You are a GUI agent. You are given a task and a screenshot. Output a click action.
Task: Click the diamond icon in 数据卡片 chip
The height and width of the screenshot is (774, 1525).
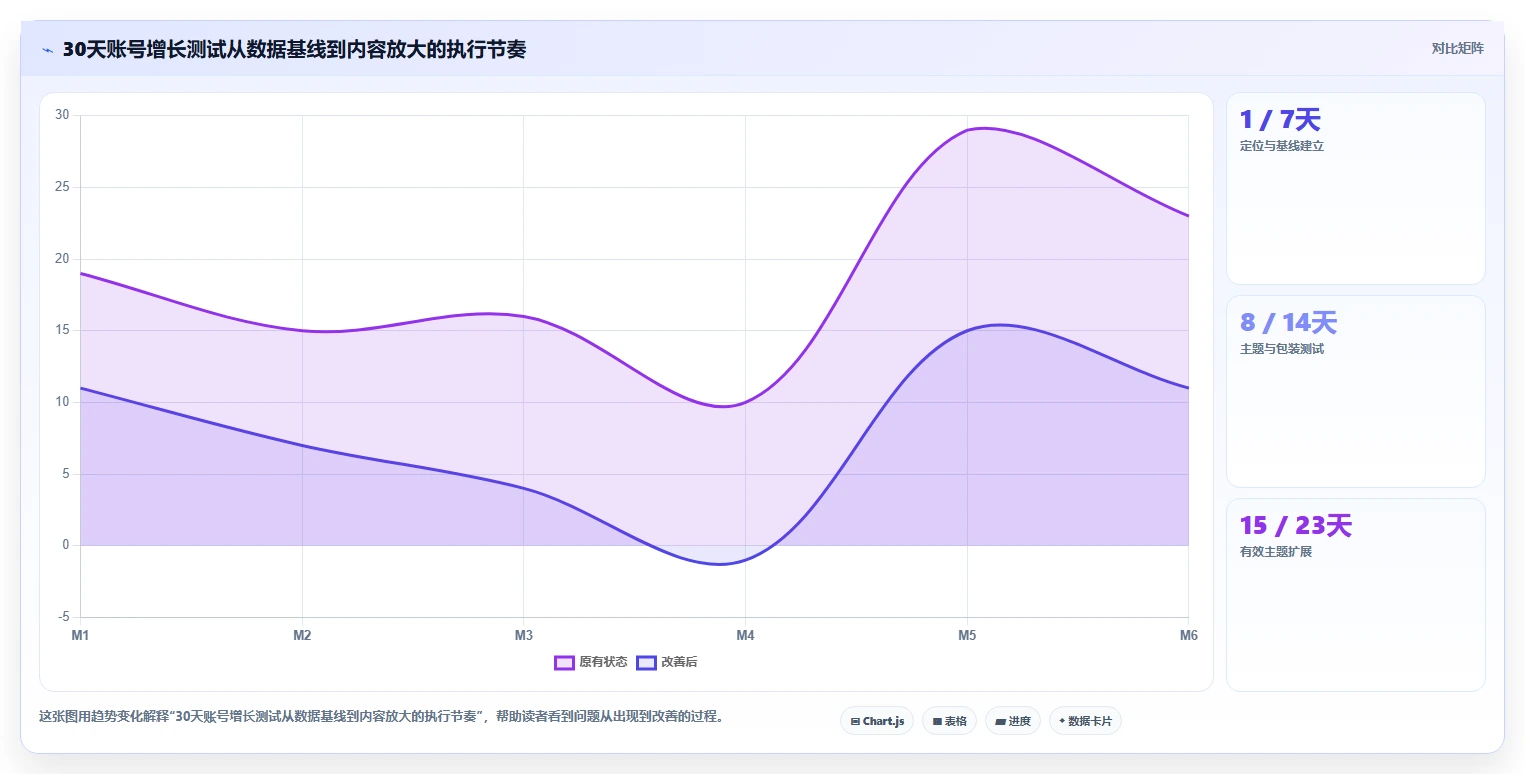(1061, 721)
